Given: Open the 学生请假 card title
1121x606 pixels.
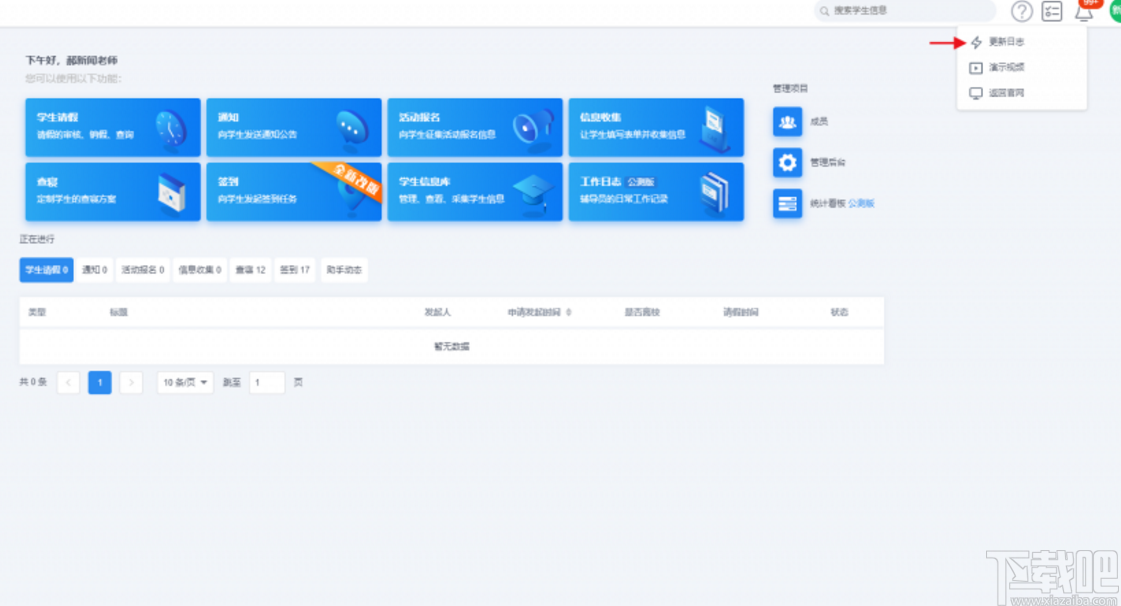Looking at the screenshot, I should point(57,117).
